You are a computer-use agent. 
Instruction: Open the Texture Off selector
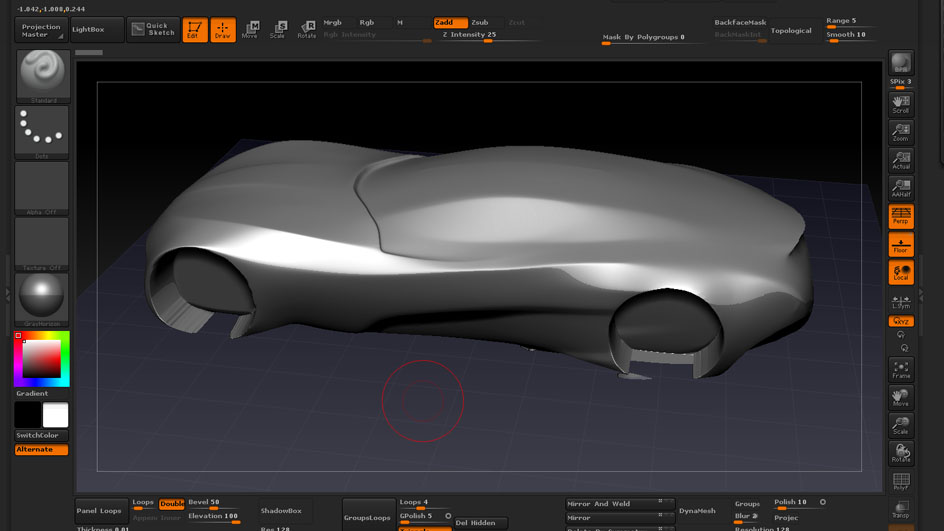click(x=42, y=244)
